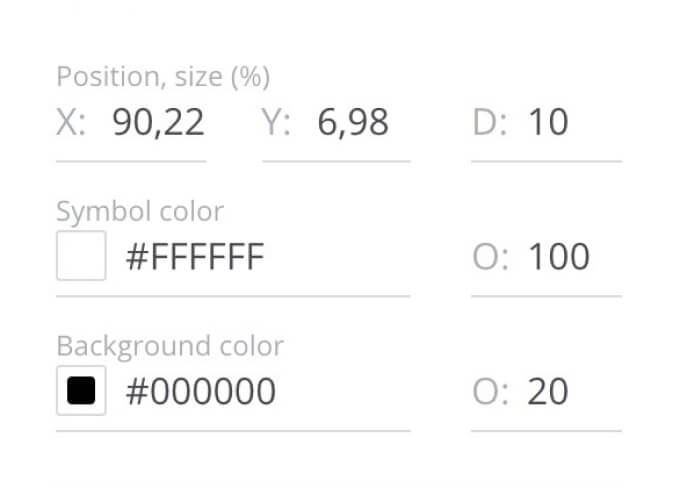Click the X position value 90,22
680x488 pixels.
click(158, 123)
